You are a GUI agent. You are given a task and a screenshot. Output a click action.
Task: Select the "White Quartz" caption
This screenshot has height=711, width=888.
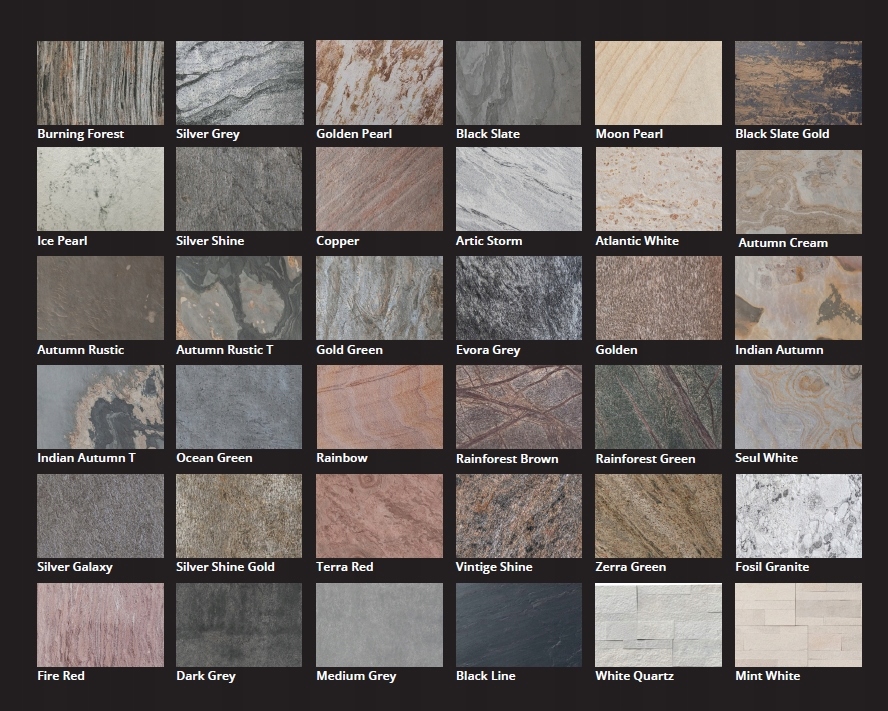pyautogui.click(x=635, y=676)
